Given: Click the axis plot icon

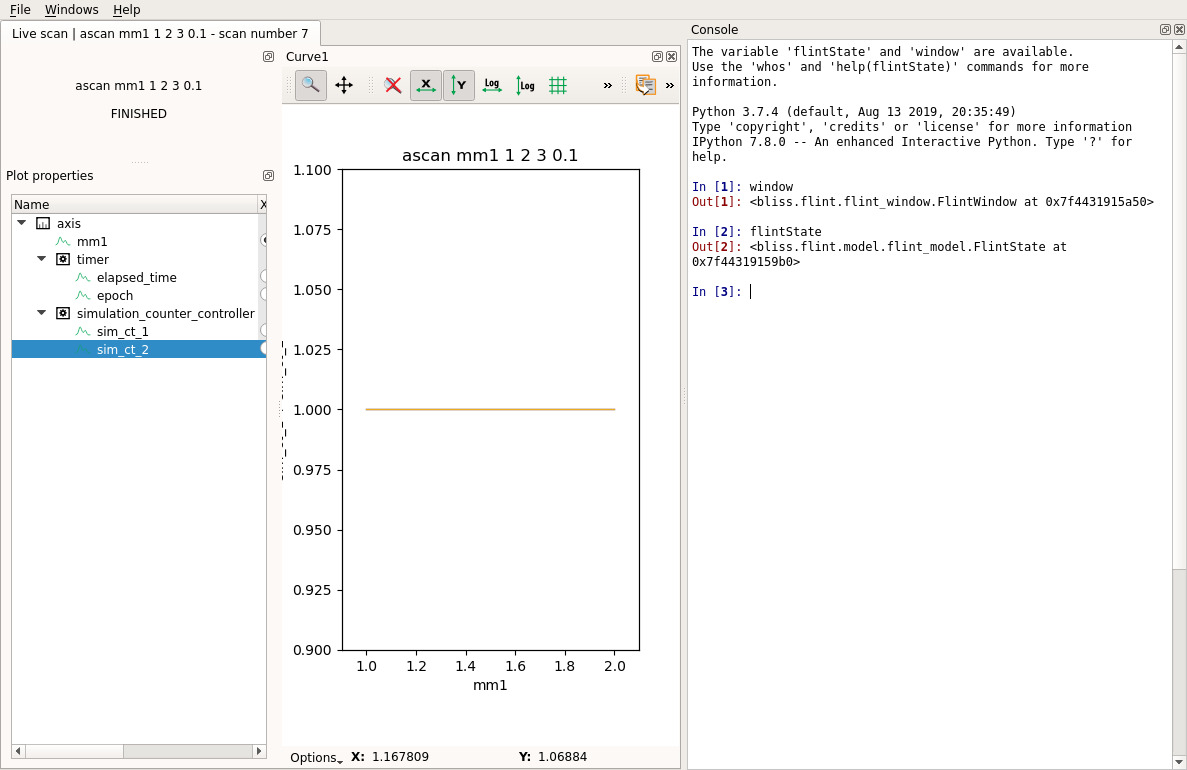Looking at the screenshot, I should click(x=43, y=223).
